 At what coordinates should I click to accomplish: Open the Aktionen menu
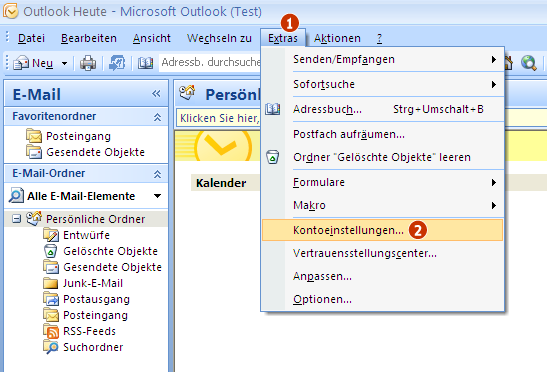point(337,38)
